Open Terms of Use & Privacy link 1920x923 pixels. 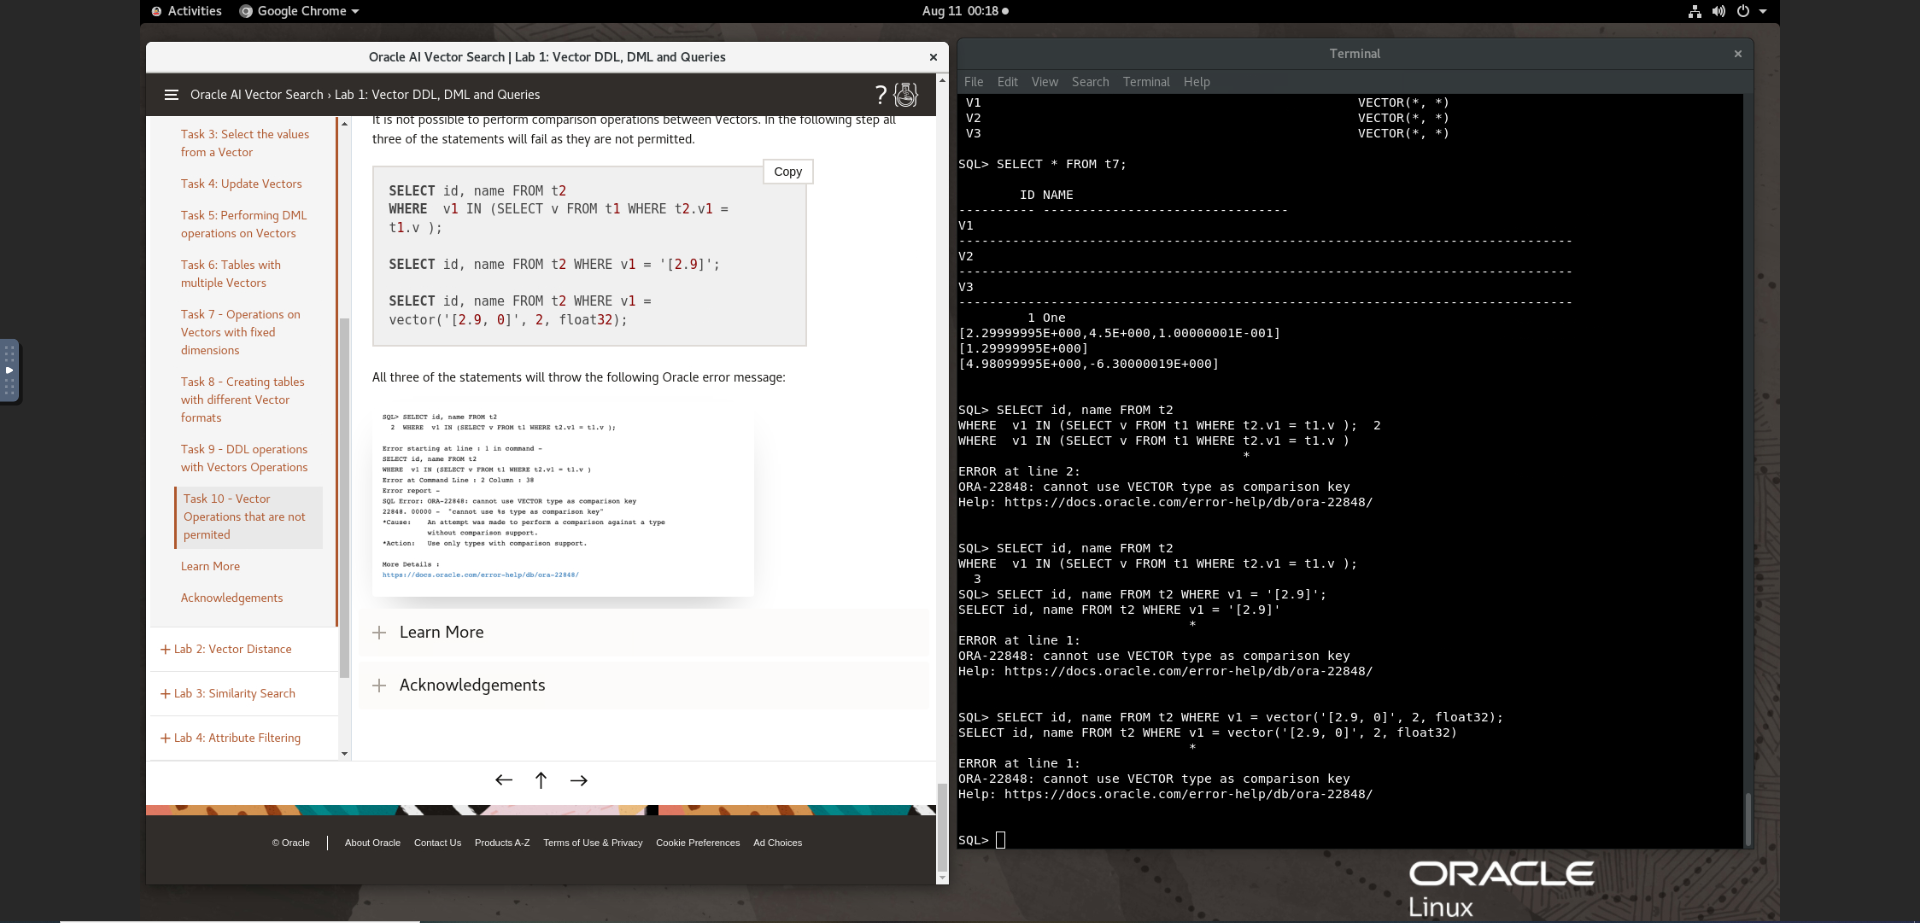[x=593, y=843]
